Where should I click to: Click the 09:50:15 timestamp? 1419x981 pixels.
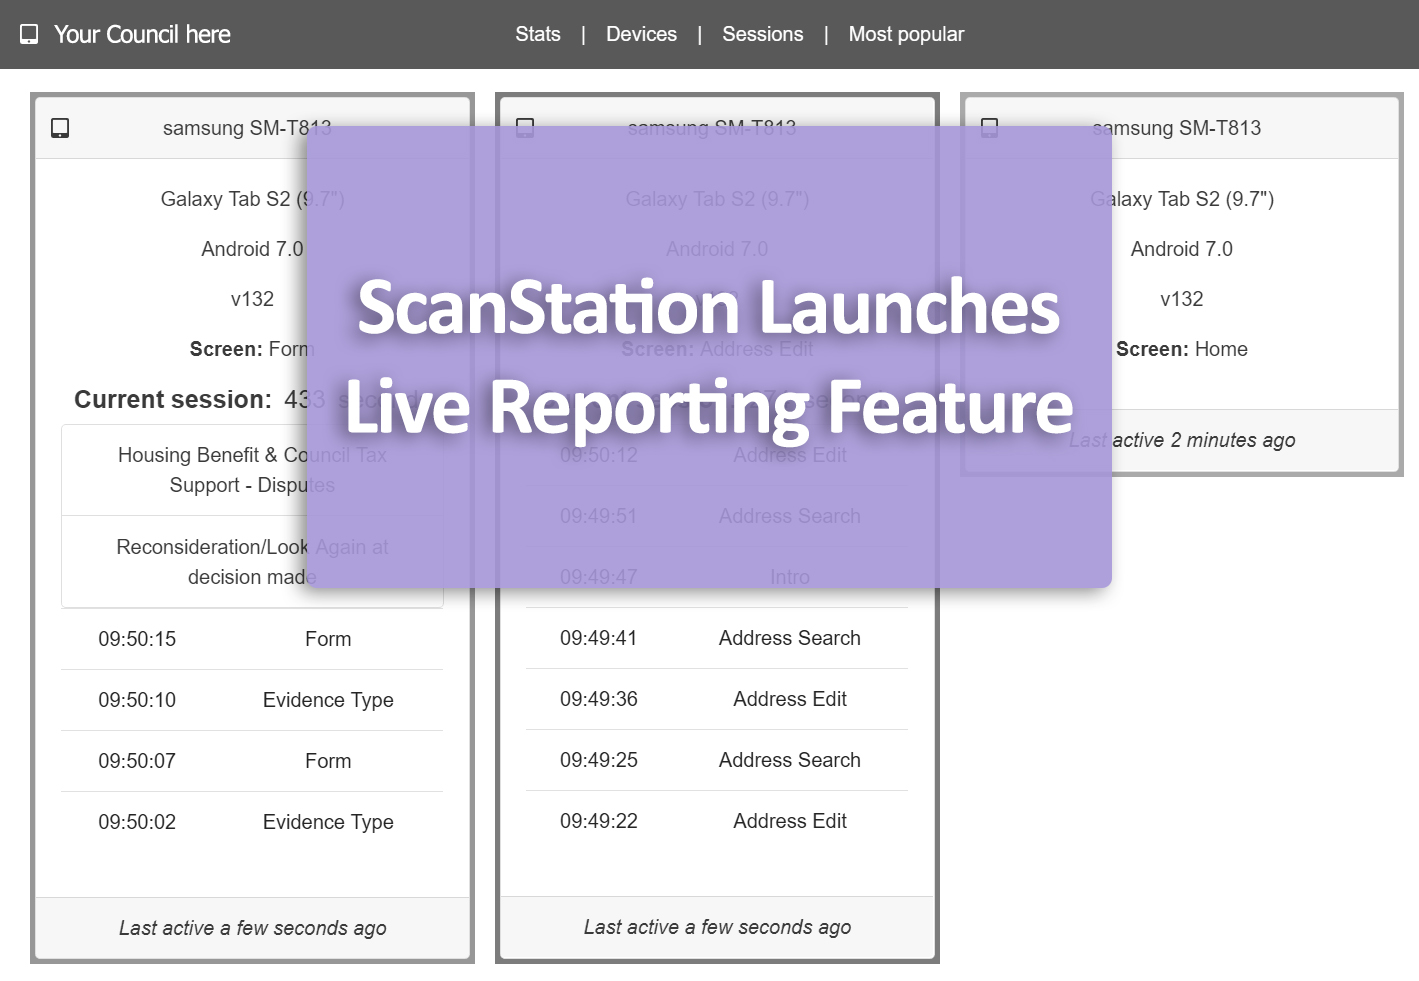coord(137,639)
